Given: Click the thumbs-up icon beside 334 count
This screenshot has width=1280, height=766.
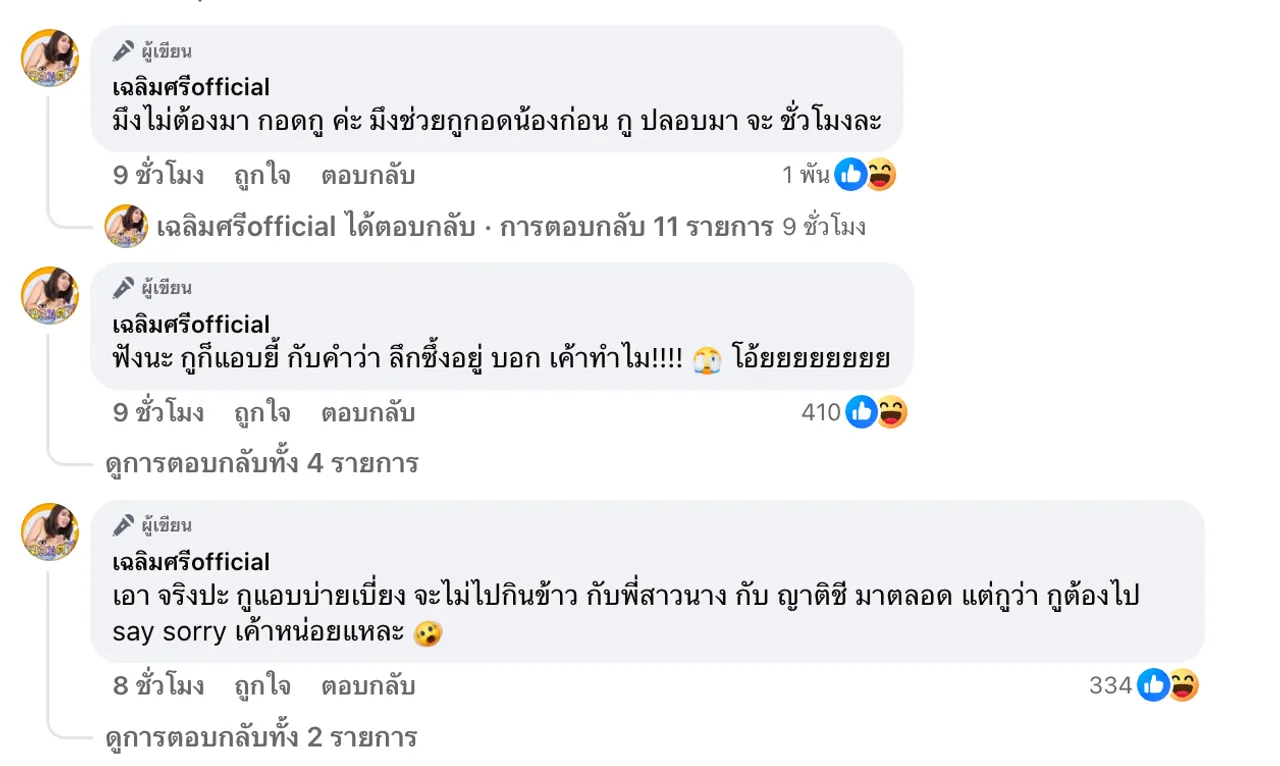Looking at the screenshot, I should pos(1155,686).
